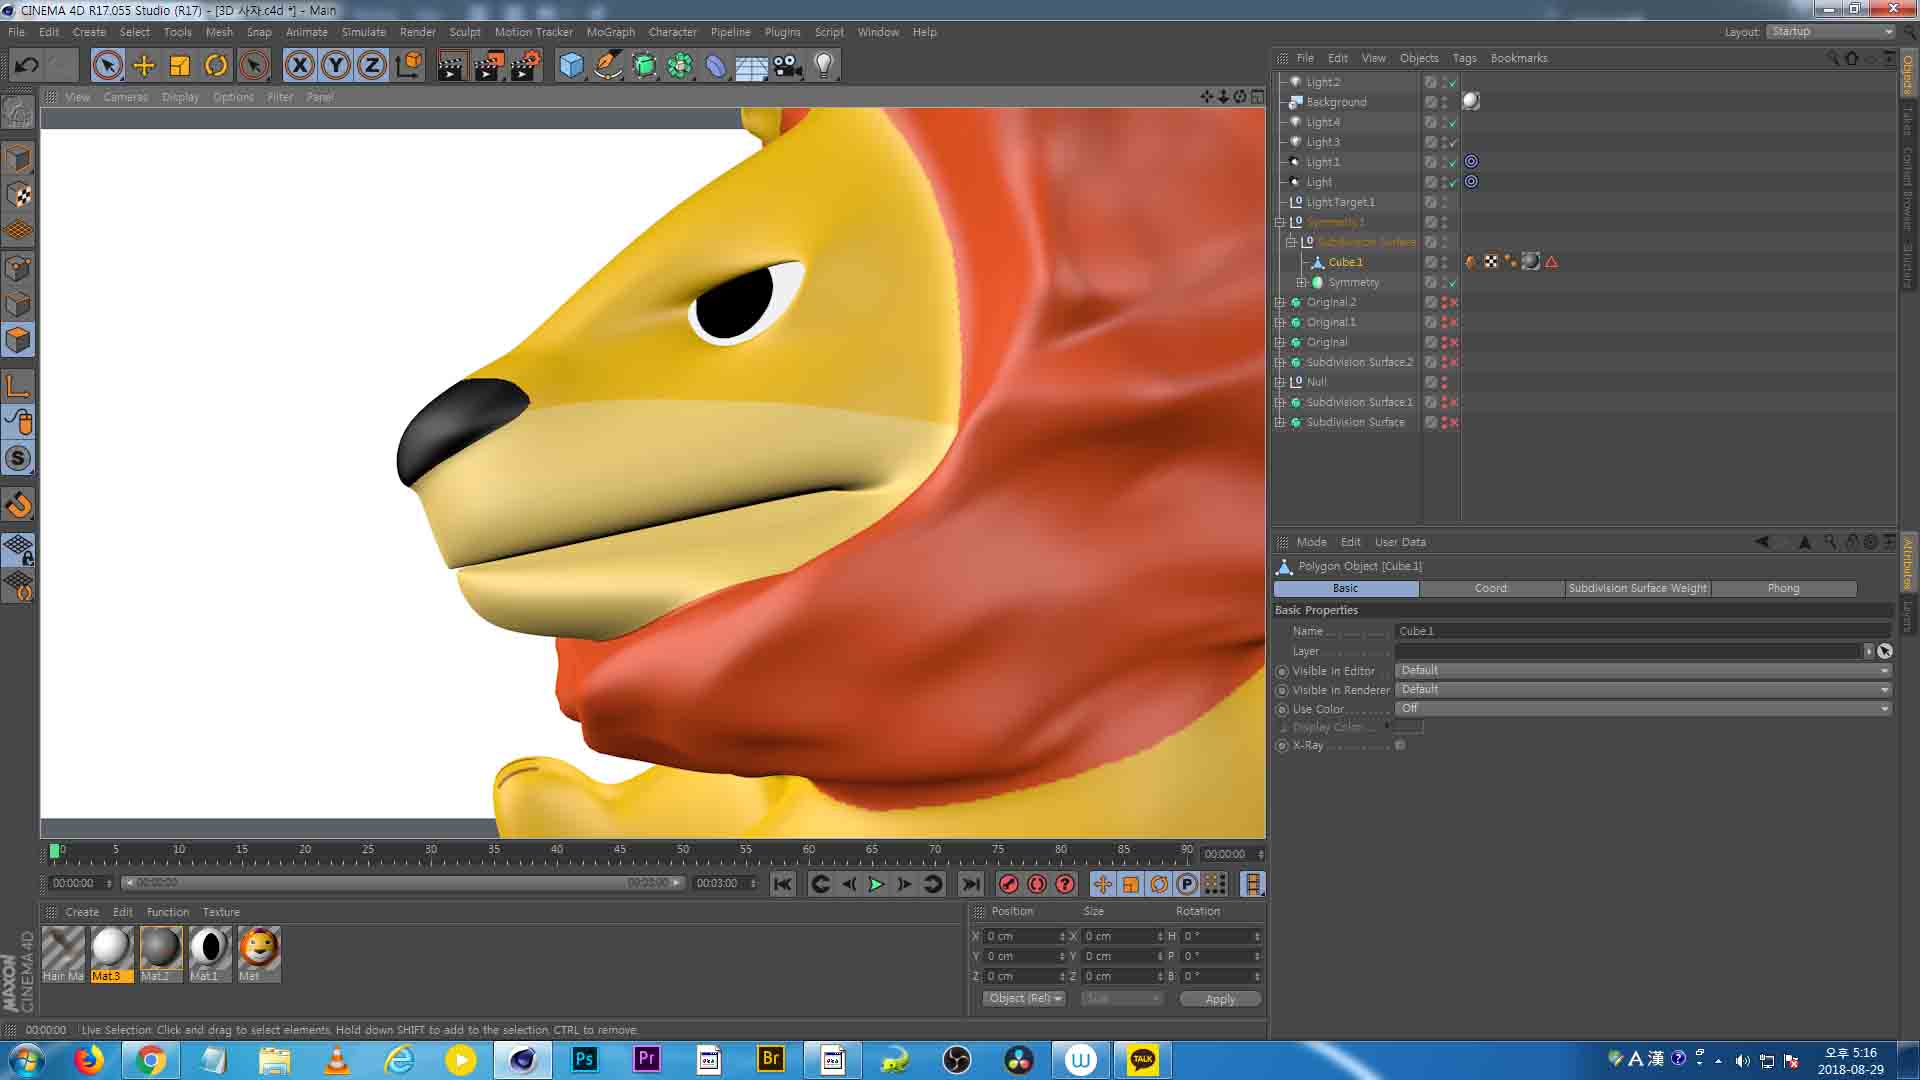1920x1080 pixels.
Task: Open the Use Color dropdown
Action: (x=1643, y=709)
